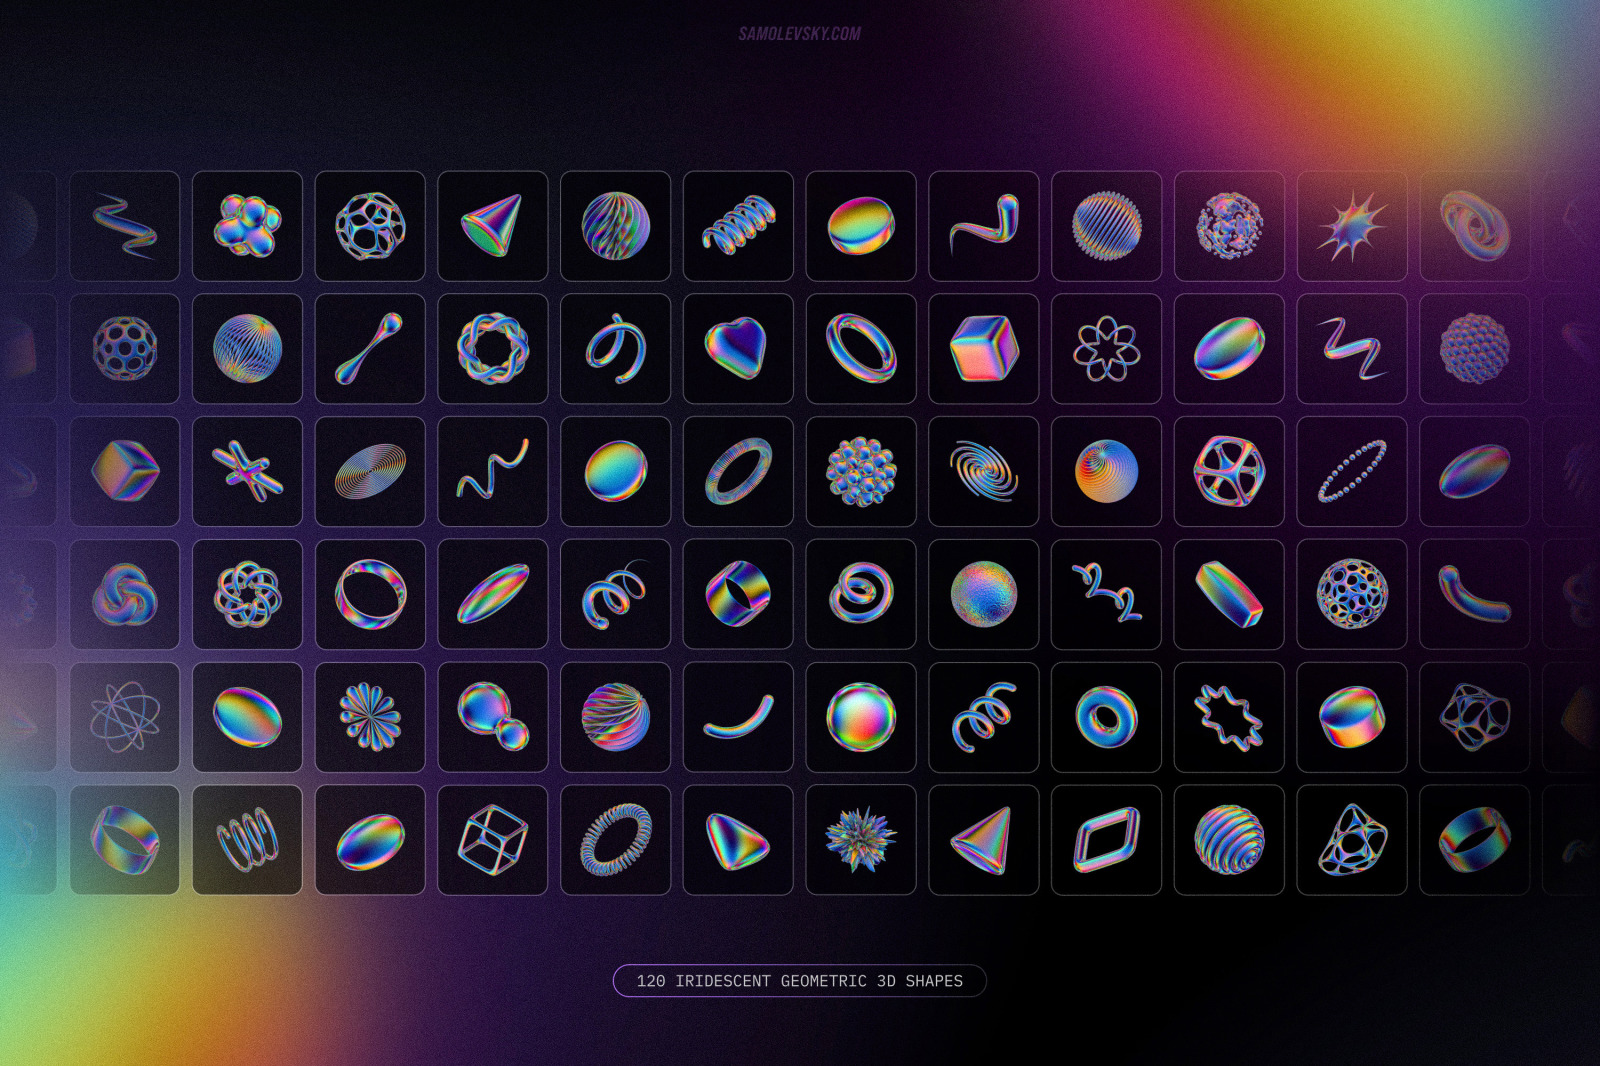The height and width of the screenshot is (1066, 1600).
Task: Pick the honeycomb holed sphere shape
Action: pos(124,349)
